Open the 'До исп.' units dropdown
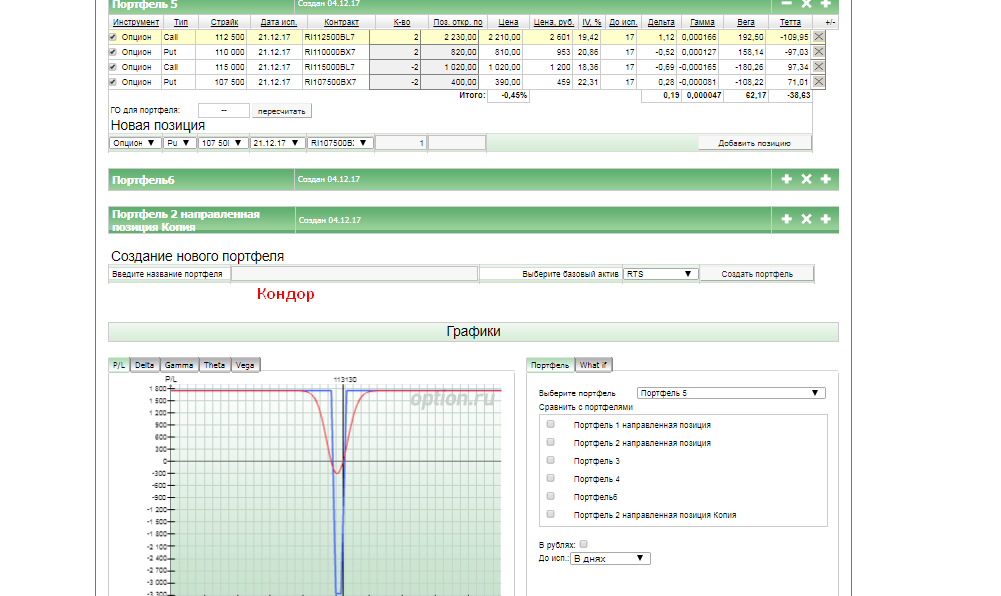 (x=610, y=559)
